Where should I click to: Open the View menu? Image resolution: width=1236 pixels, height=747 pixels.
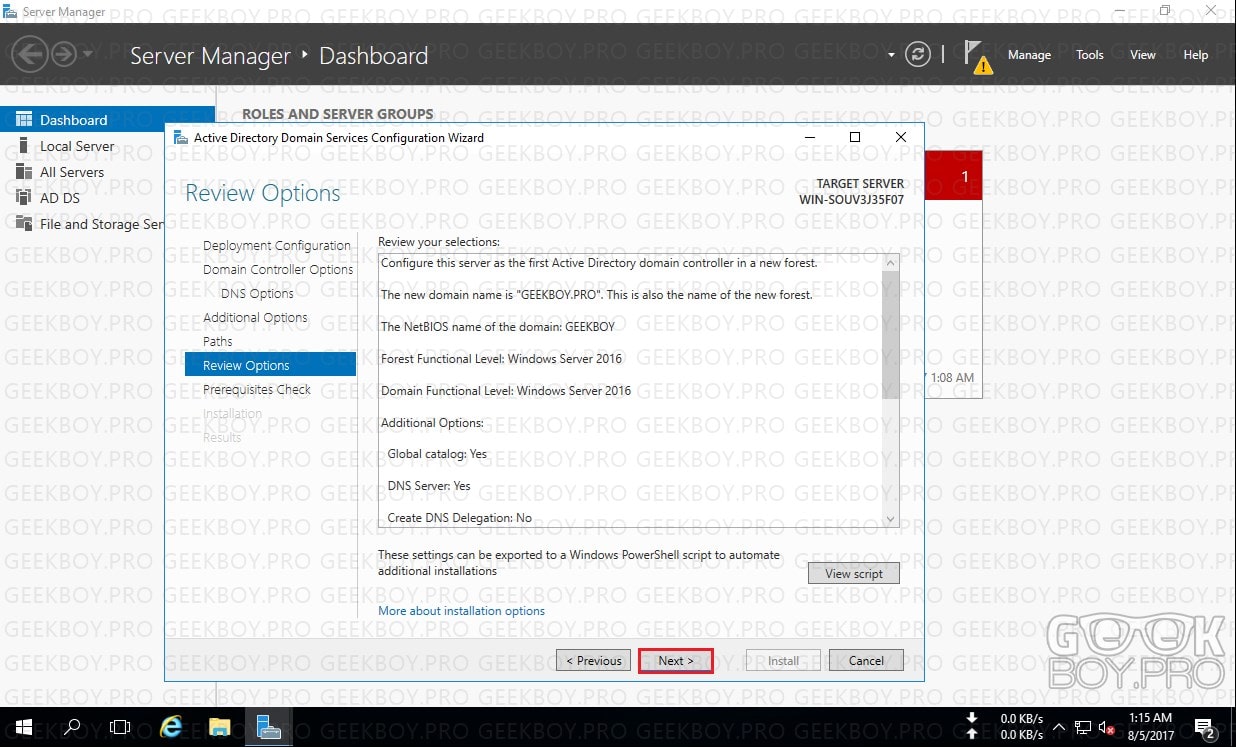1143,55
